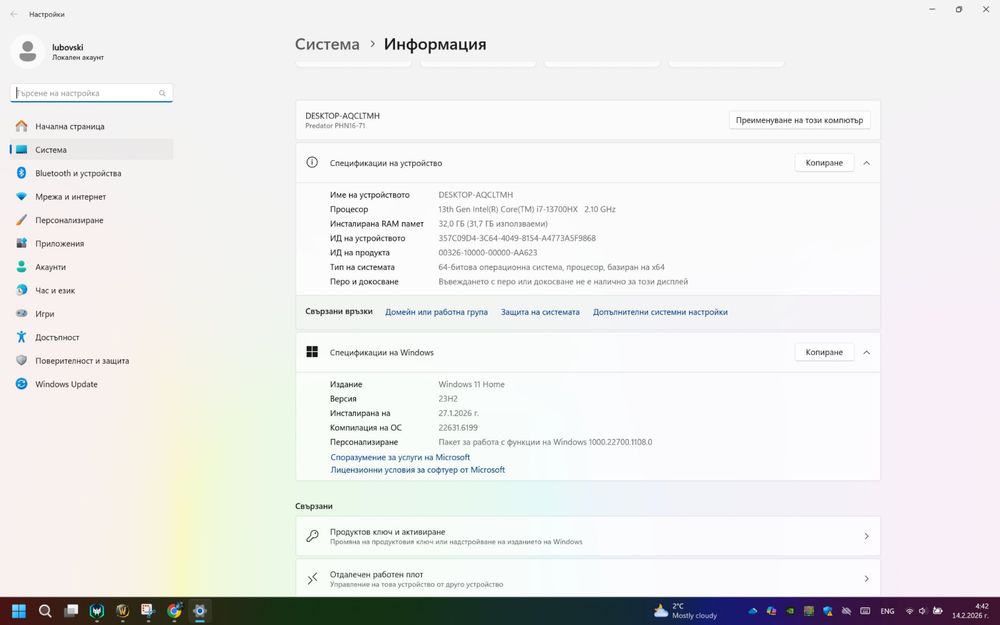This screenshot has height=625, width=1000.
Task: Open Продуктов ключ и активиране row
Action: pos(587,536)
